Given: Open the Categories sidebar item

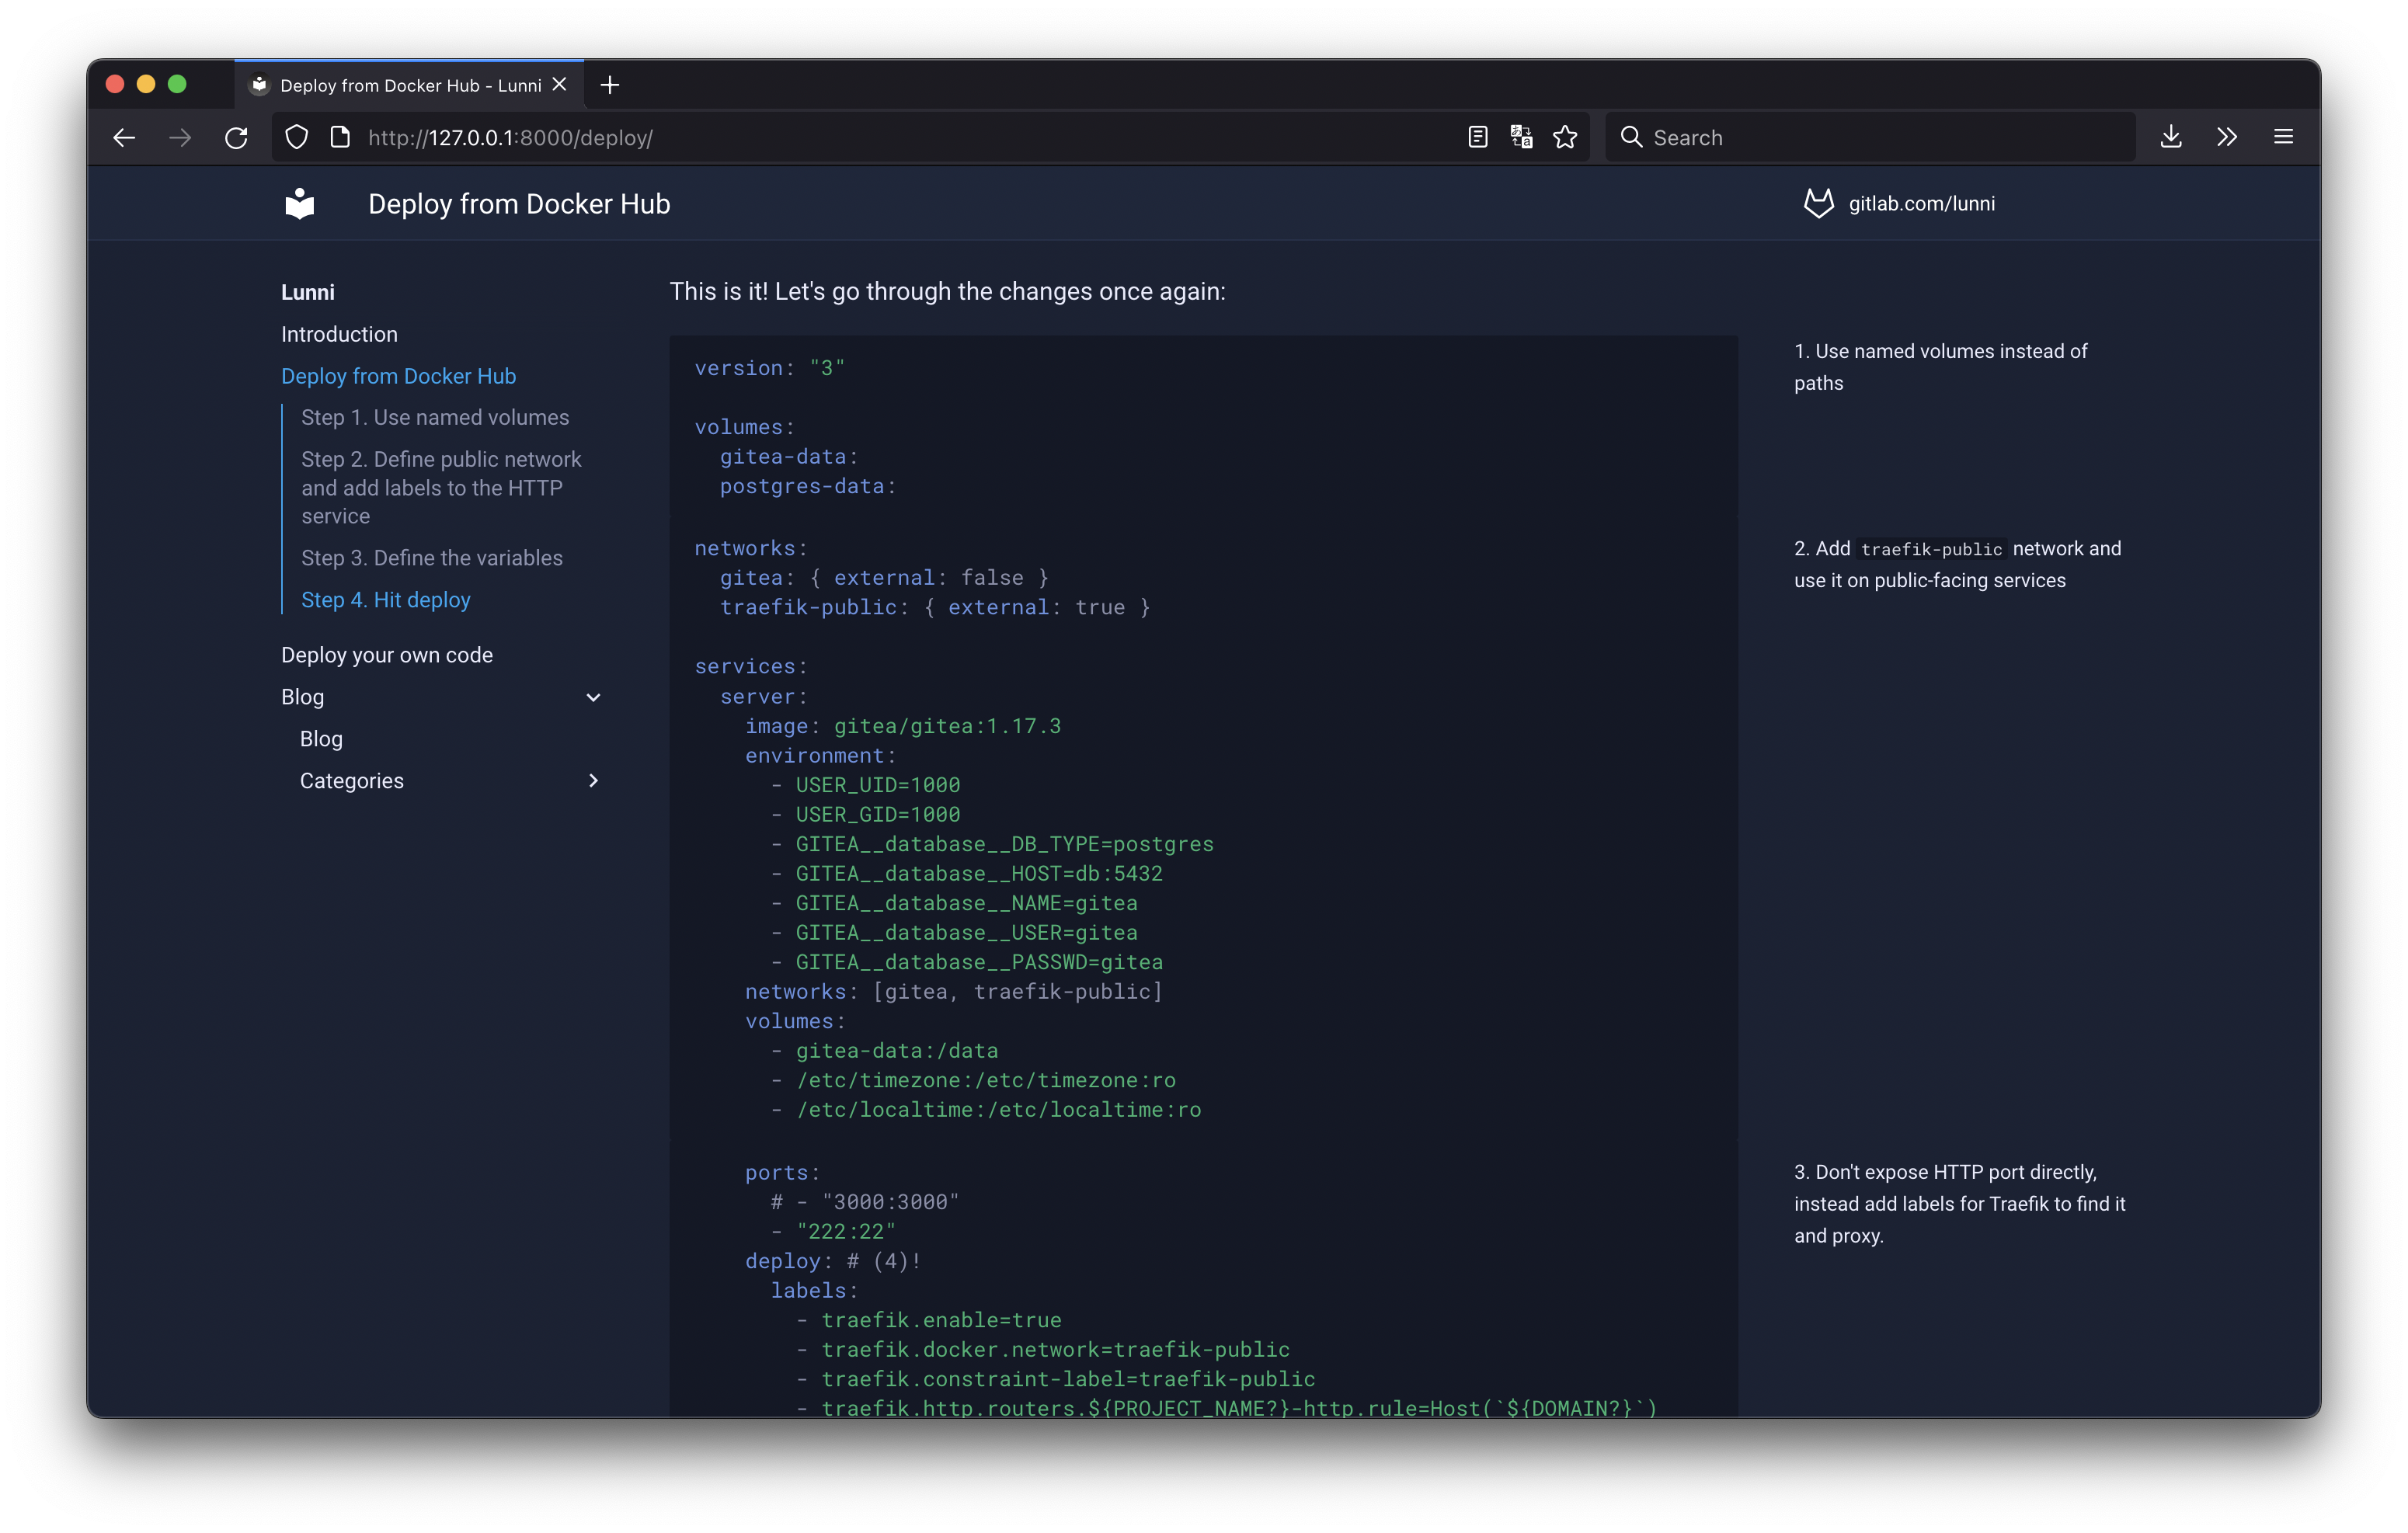Looking at the screenshot, I should [352, 781].
